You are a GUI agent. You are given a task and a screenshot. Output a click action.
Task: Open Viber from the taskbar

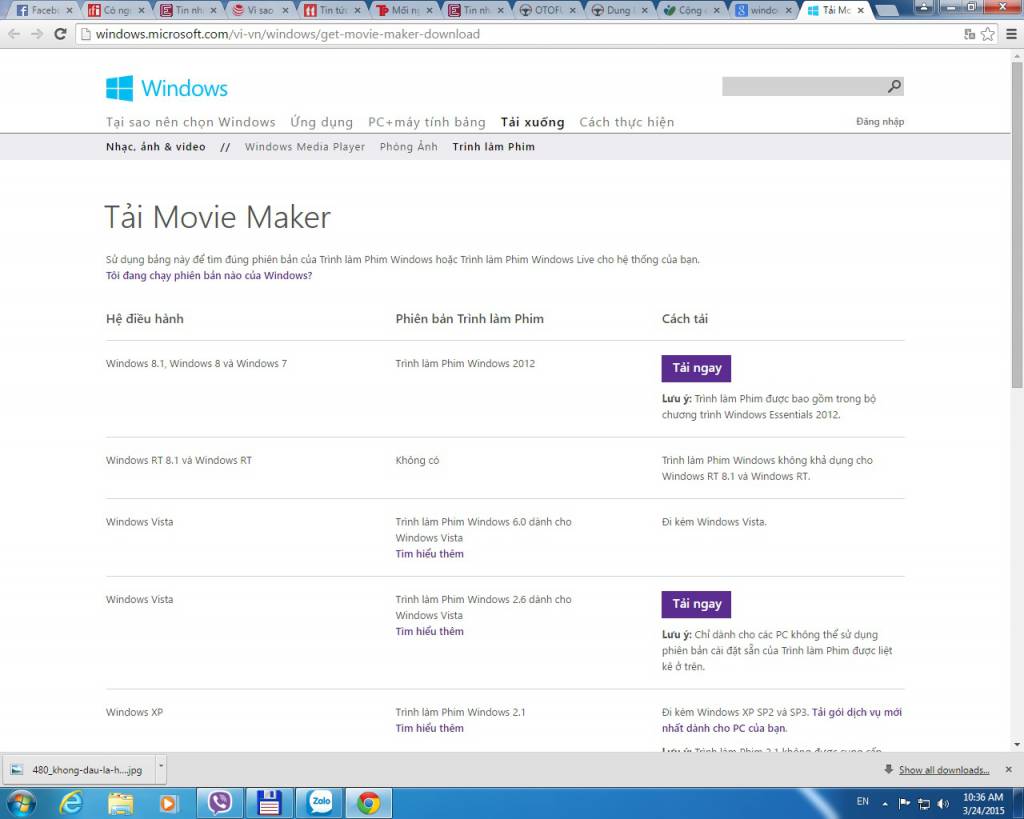point(220,803)
